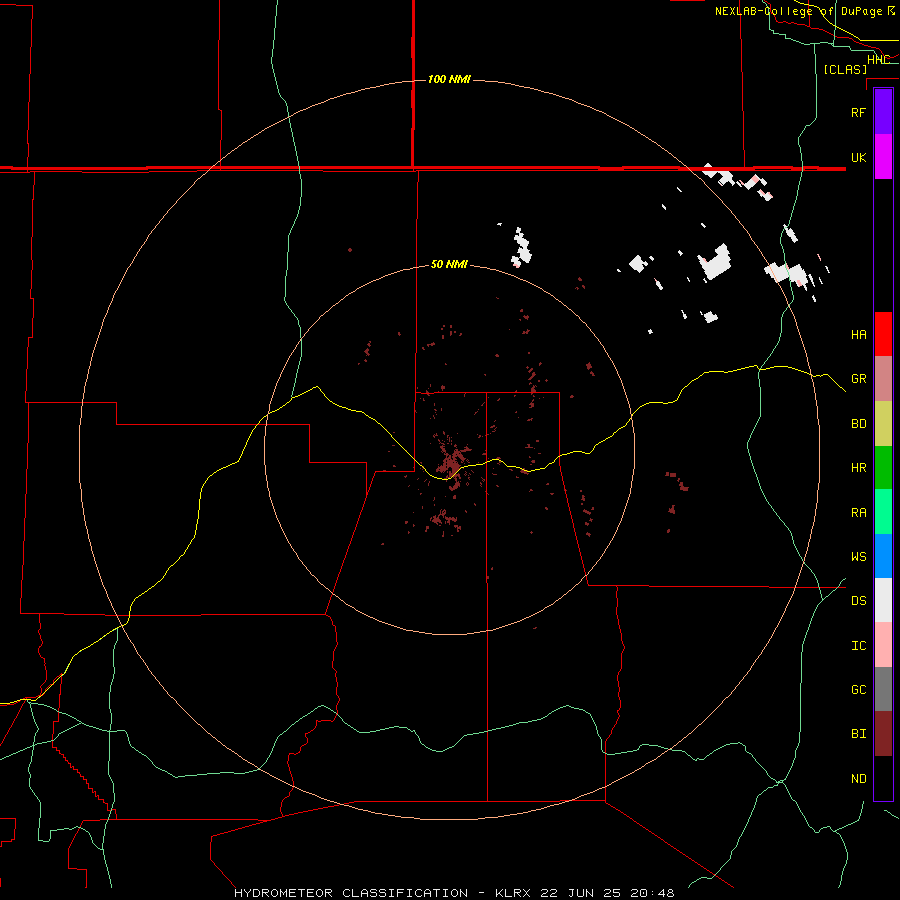Click the HA red legend swatch
900x900 pixels.
pyautogui.click(x=883, y=334)
